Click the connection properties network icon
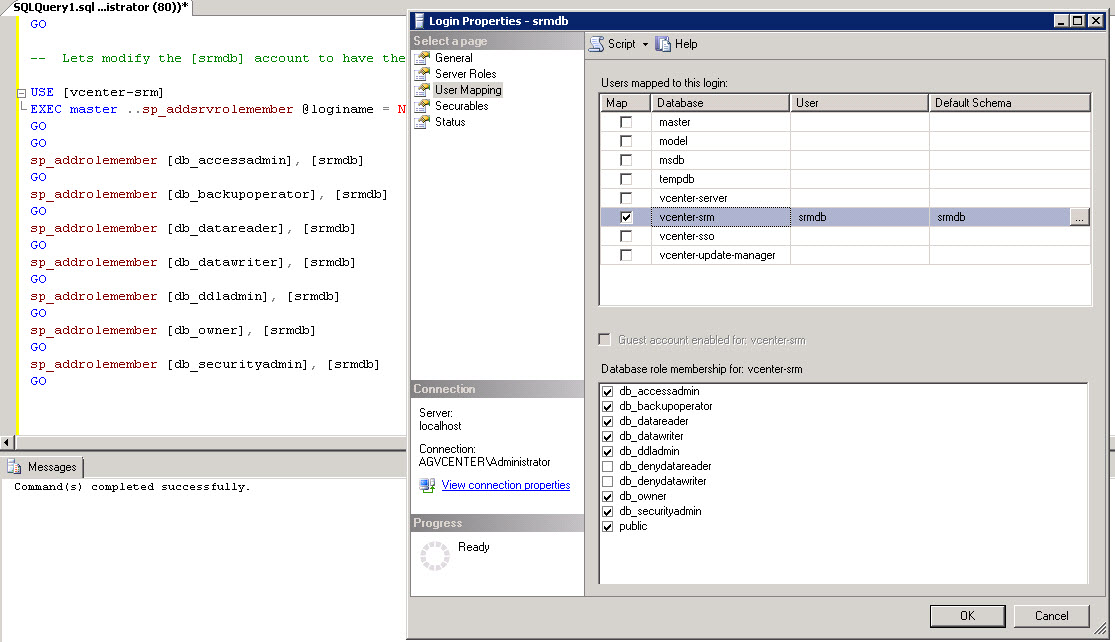The width and height of the screenshot is (1115, 642). (x=428, y=485)
